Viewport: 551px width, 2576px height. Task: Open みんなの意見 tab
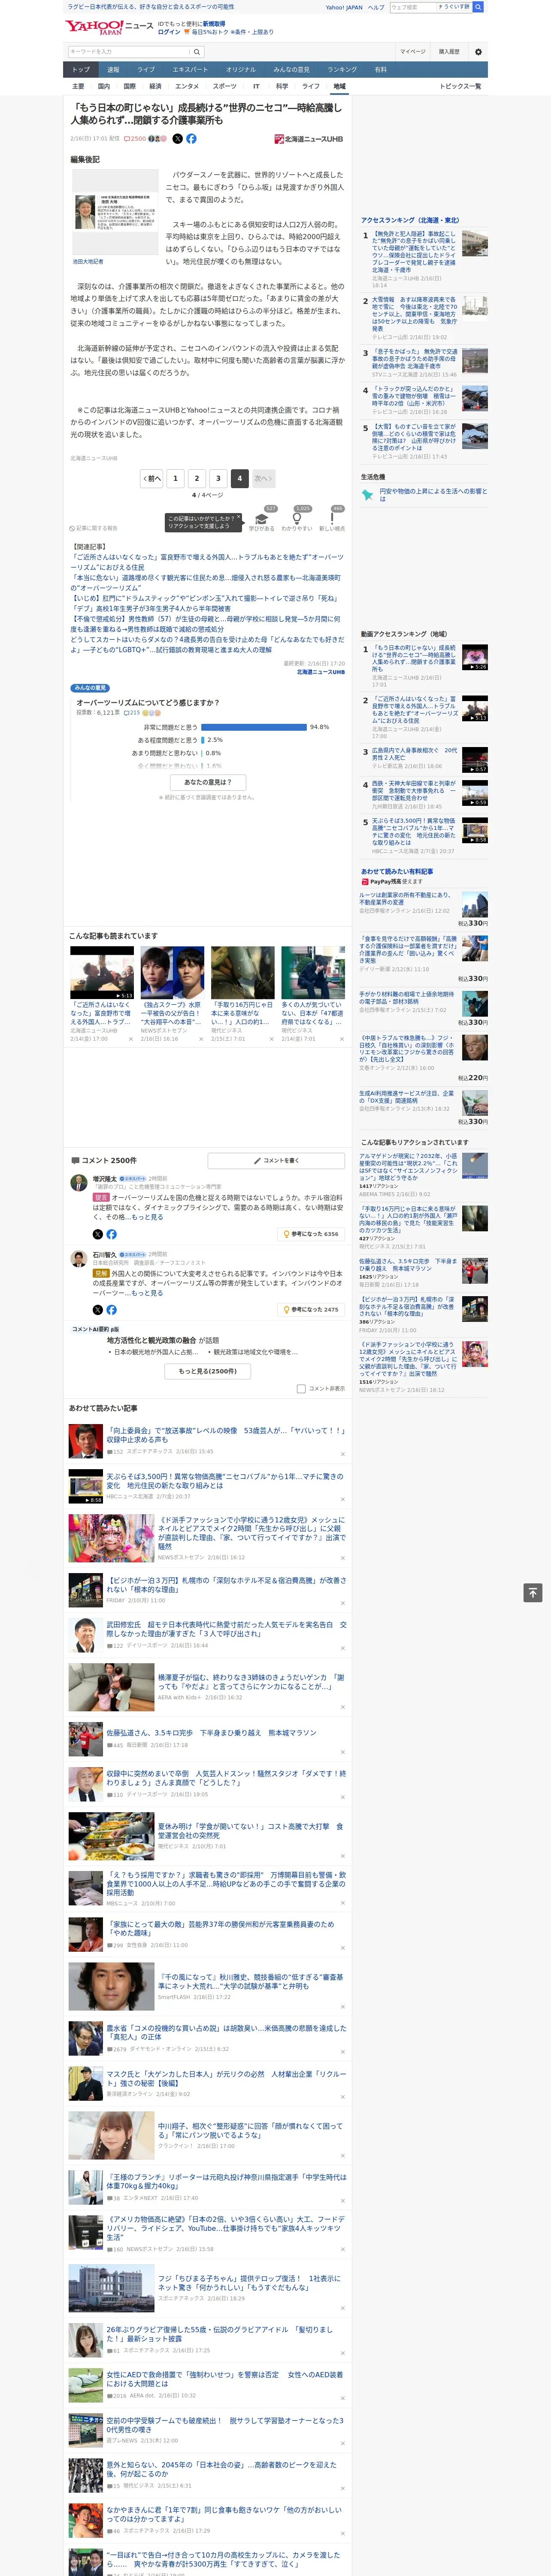[291, 70]
